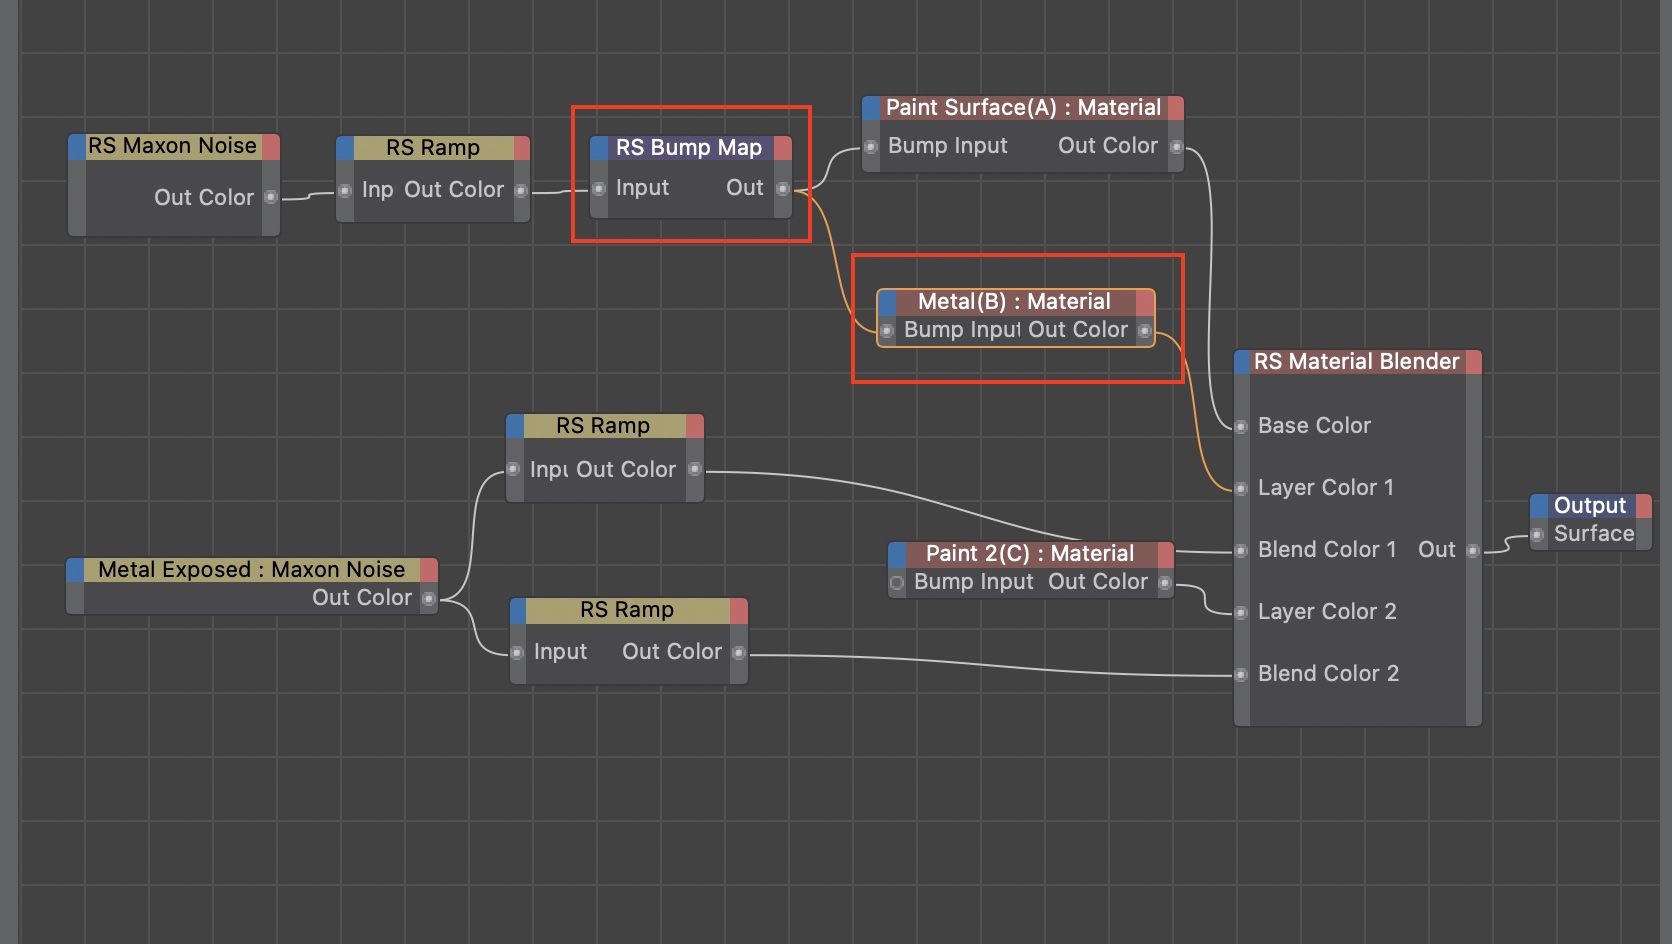Click the Base Color input port
This screenshot has width=1672, height=944.
click(1241, 427)
